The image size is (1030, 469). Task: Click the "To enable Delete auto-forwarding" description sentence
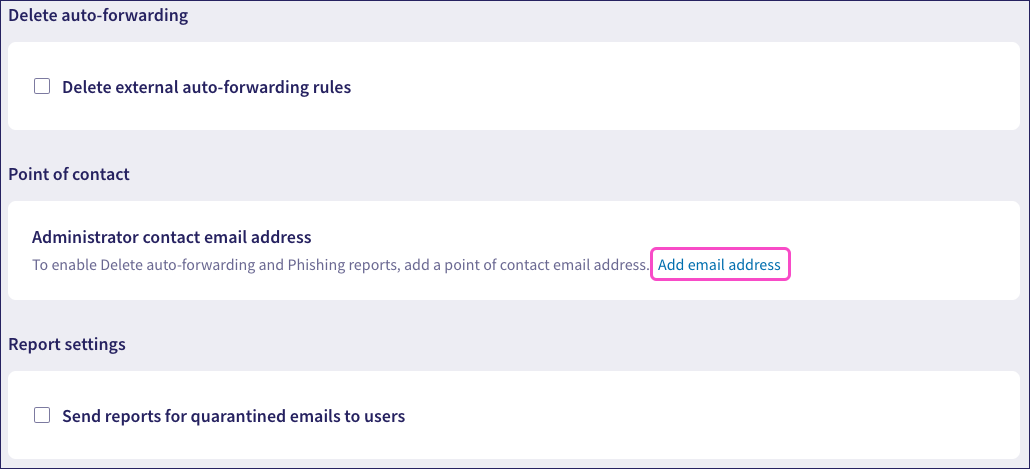coord(340,265)
